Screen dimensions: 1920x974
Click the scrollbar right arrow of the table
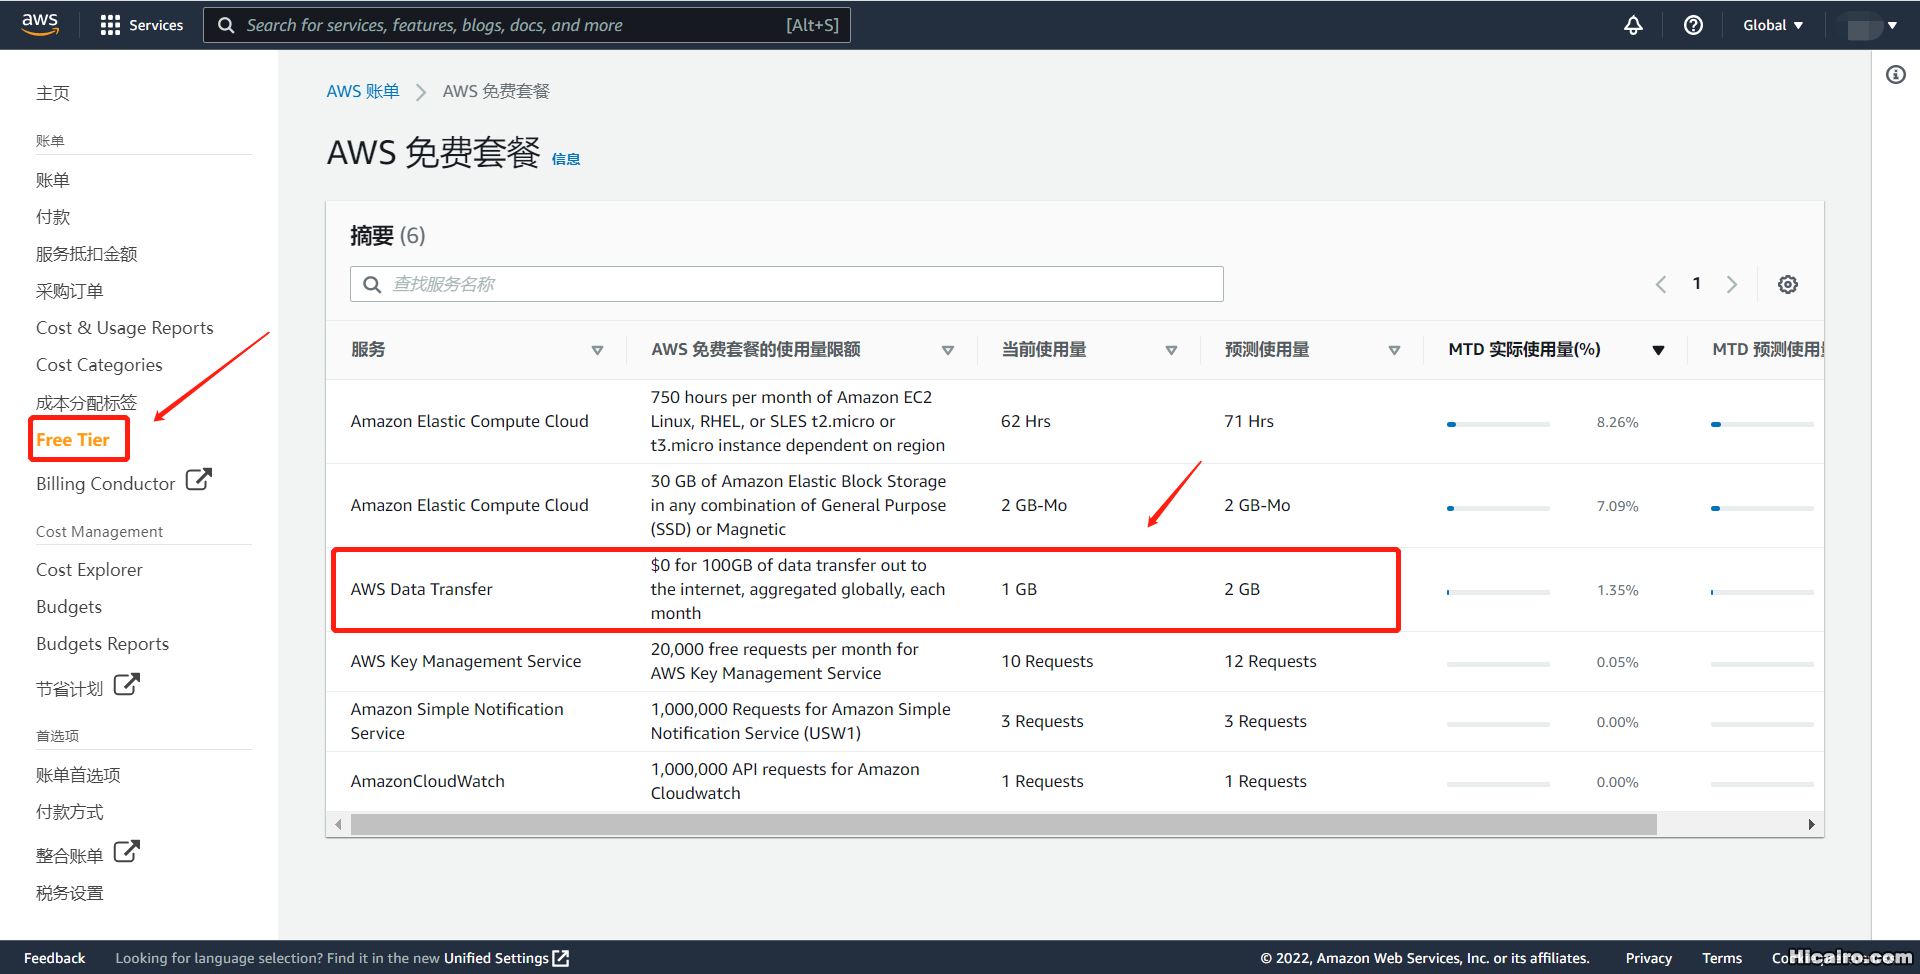[1811, 824]
